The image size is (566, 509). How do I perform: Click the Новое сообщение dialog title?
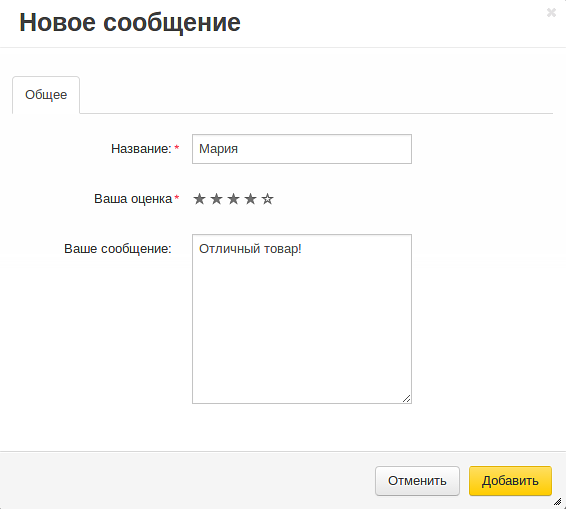(x=130, y=22)
